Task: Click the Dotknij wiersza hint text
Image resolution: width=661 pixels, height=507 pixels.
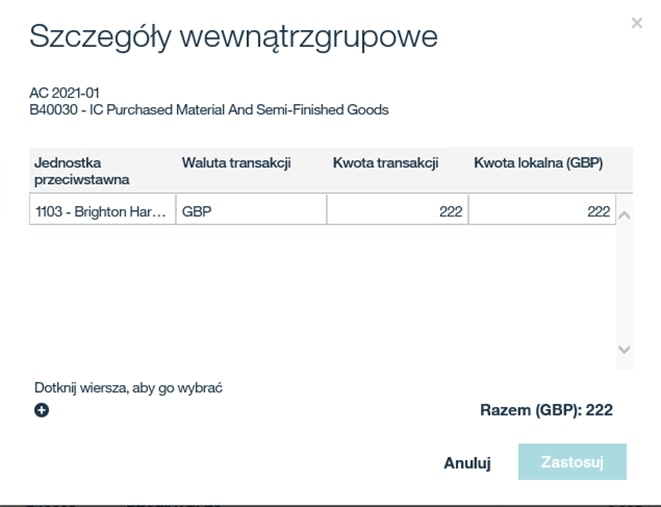Action: coord(127,387)
